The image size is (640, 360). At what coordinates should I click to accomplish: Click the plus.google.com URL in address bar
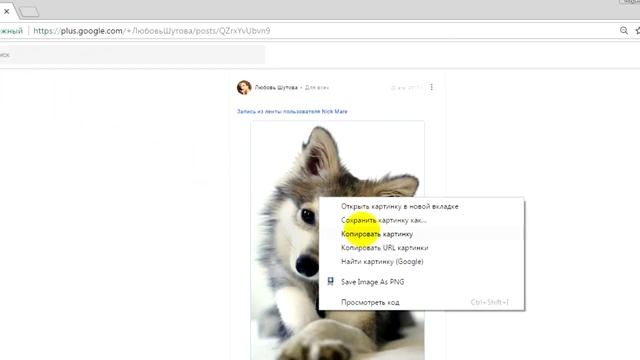point(151,31)
